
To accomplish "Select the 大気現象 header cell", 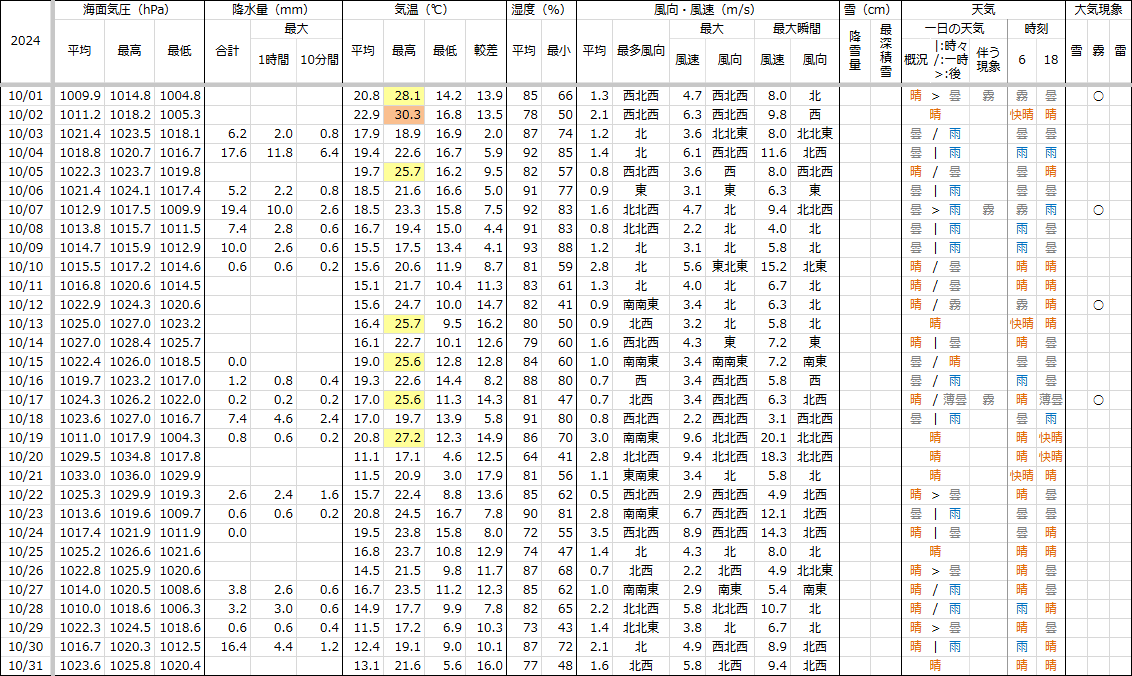I will 1097,10.
